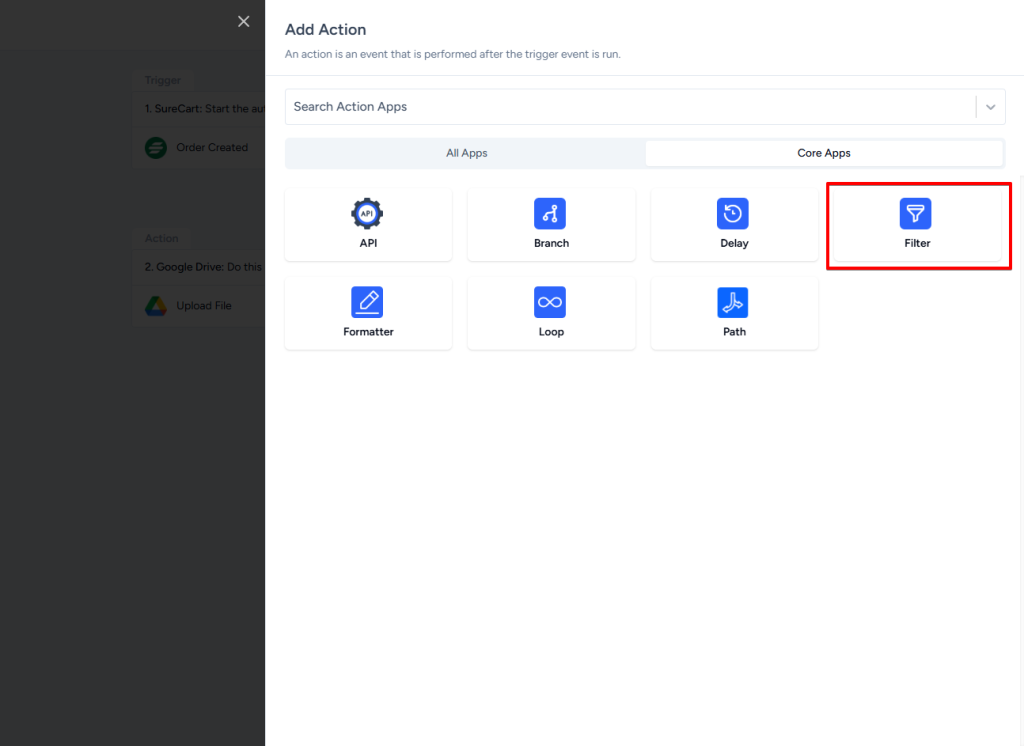1024x746 pixels.
Task: Open the Formatter pencil icon
Action: pos(367,302)
